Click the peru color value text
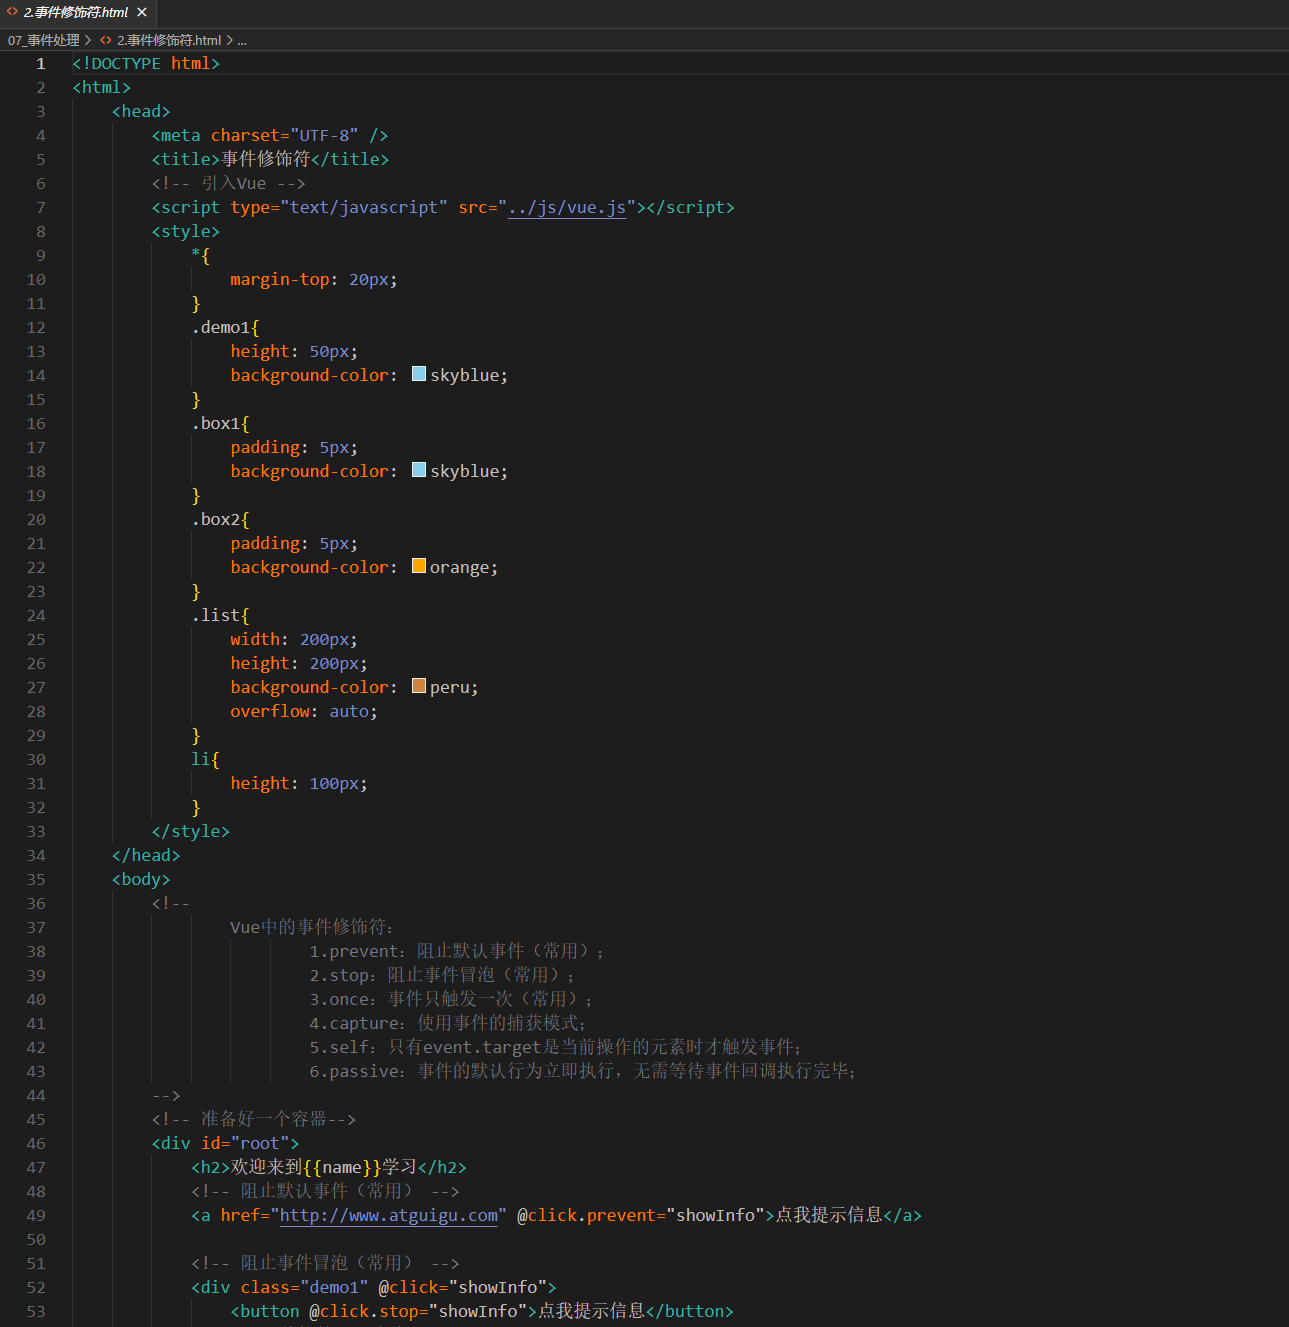1289x1327 pixels. pyautogui.click(x=450, y=687)
